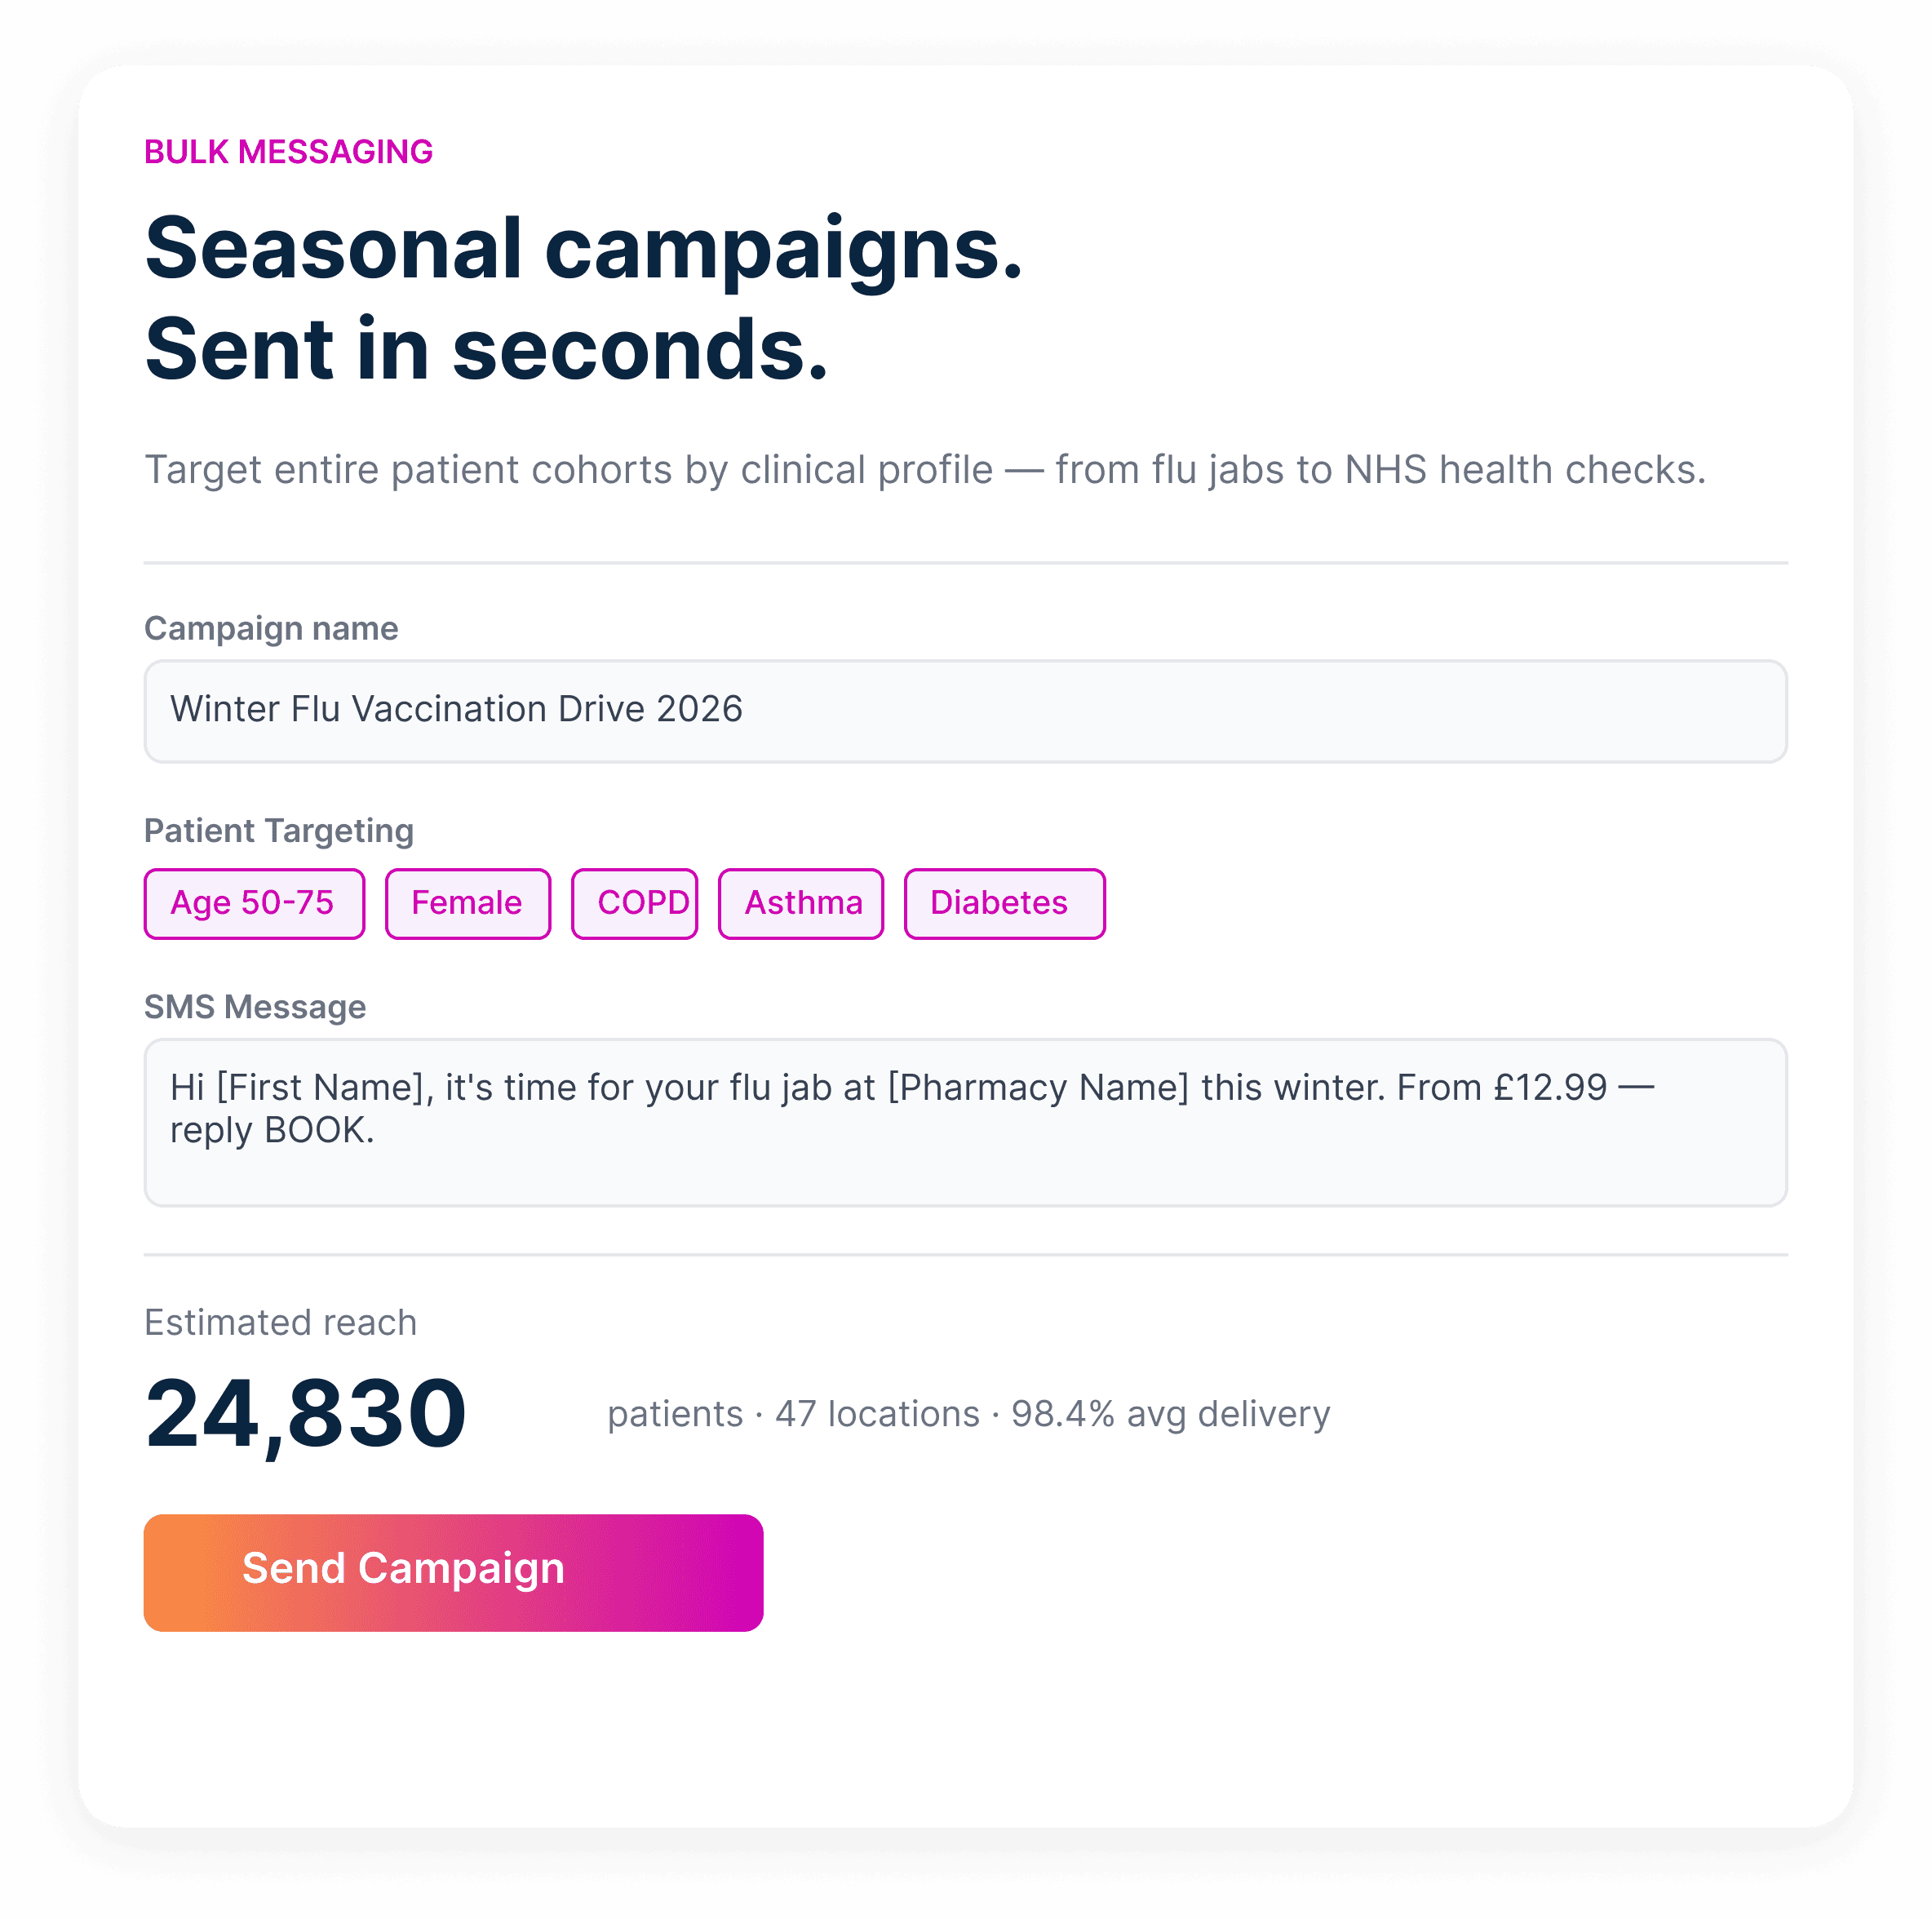
Task: Click the Seasonal campaigns heading
Action: tap(584, 248)
